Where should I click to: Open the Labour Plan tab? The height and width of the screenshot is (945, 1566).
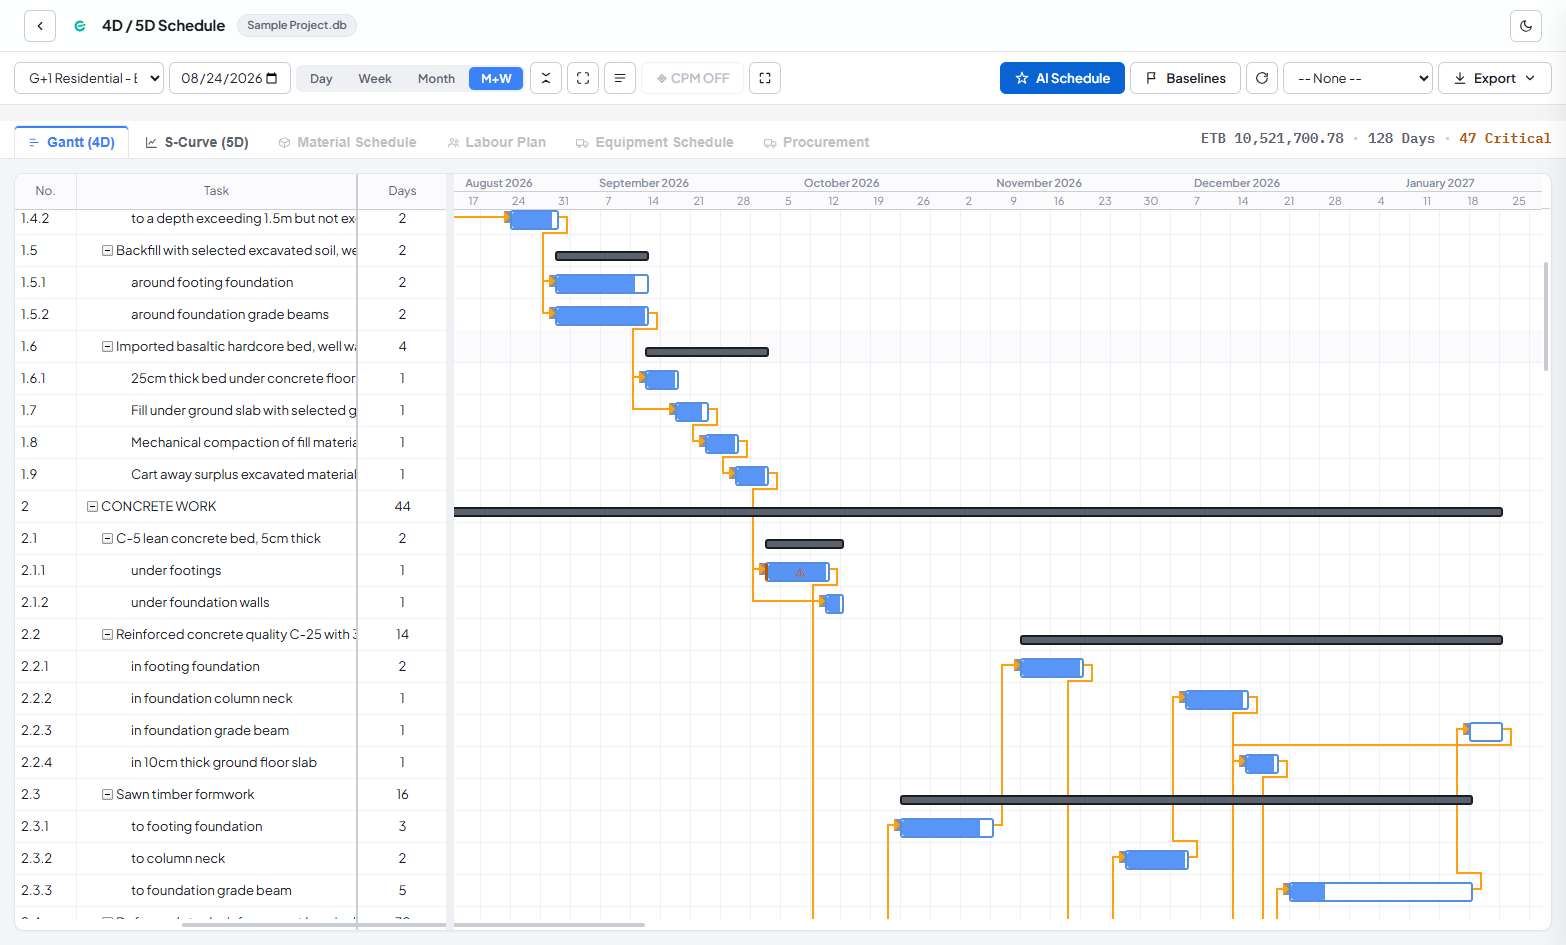click(497, 142)
